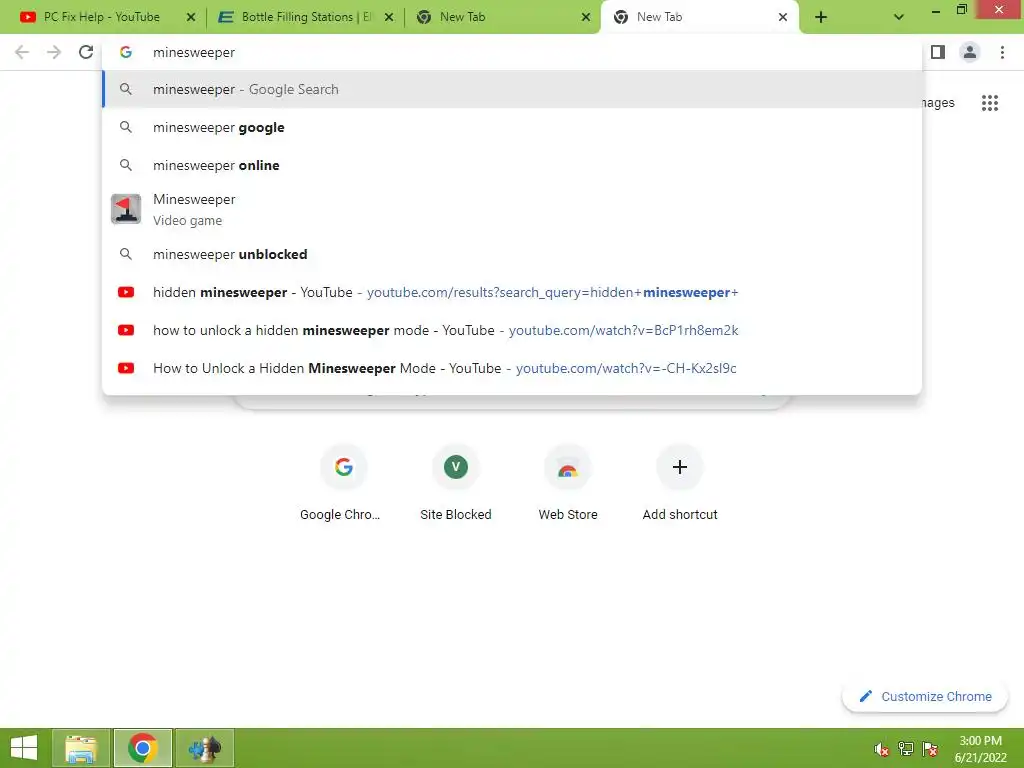
Task: Click the network tray icon
Action: pyautogui.click(x=906, y=749)
